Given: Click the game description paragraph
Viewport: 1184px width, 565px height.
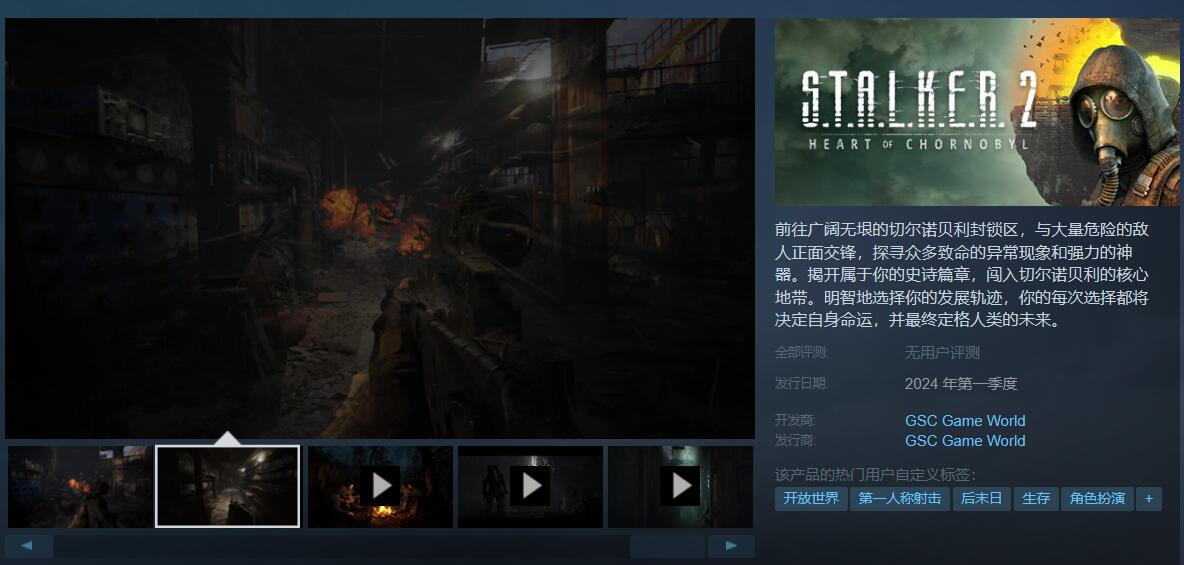Looking at the screenshot, I should coord(962,274).
